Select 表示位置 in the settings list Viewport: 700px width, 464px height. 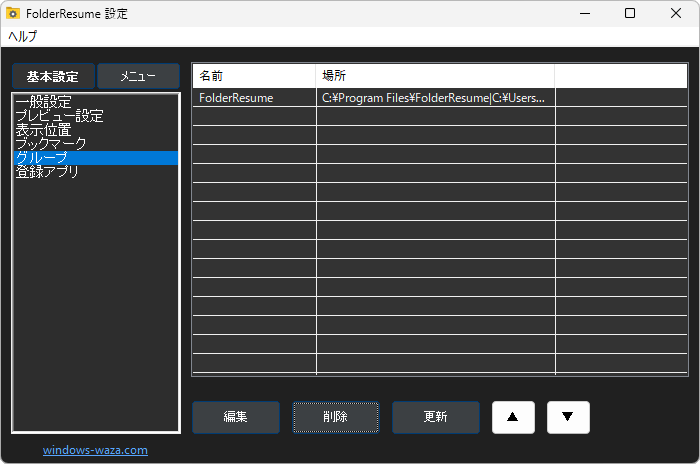pos(96,130)
